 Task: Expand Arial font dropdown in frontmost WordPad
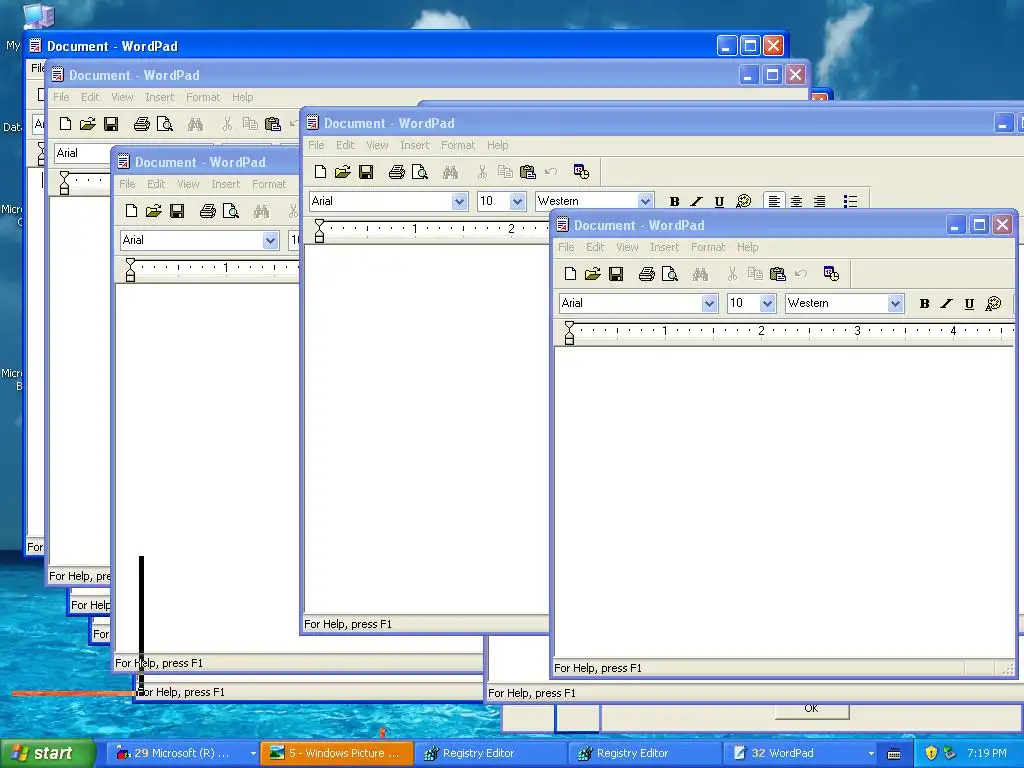(709, 303)
